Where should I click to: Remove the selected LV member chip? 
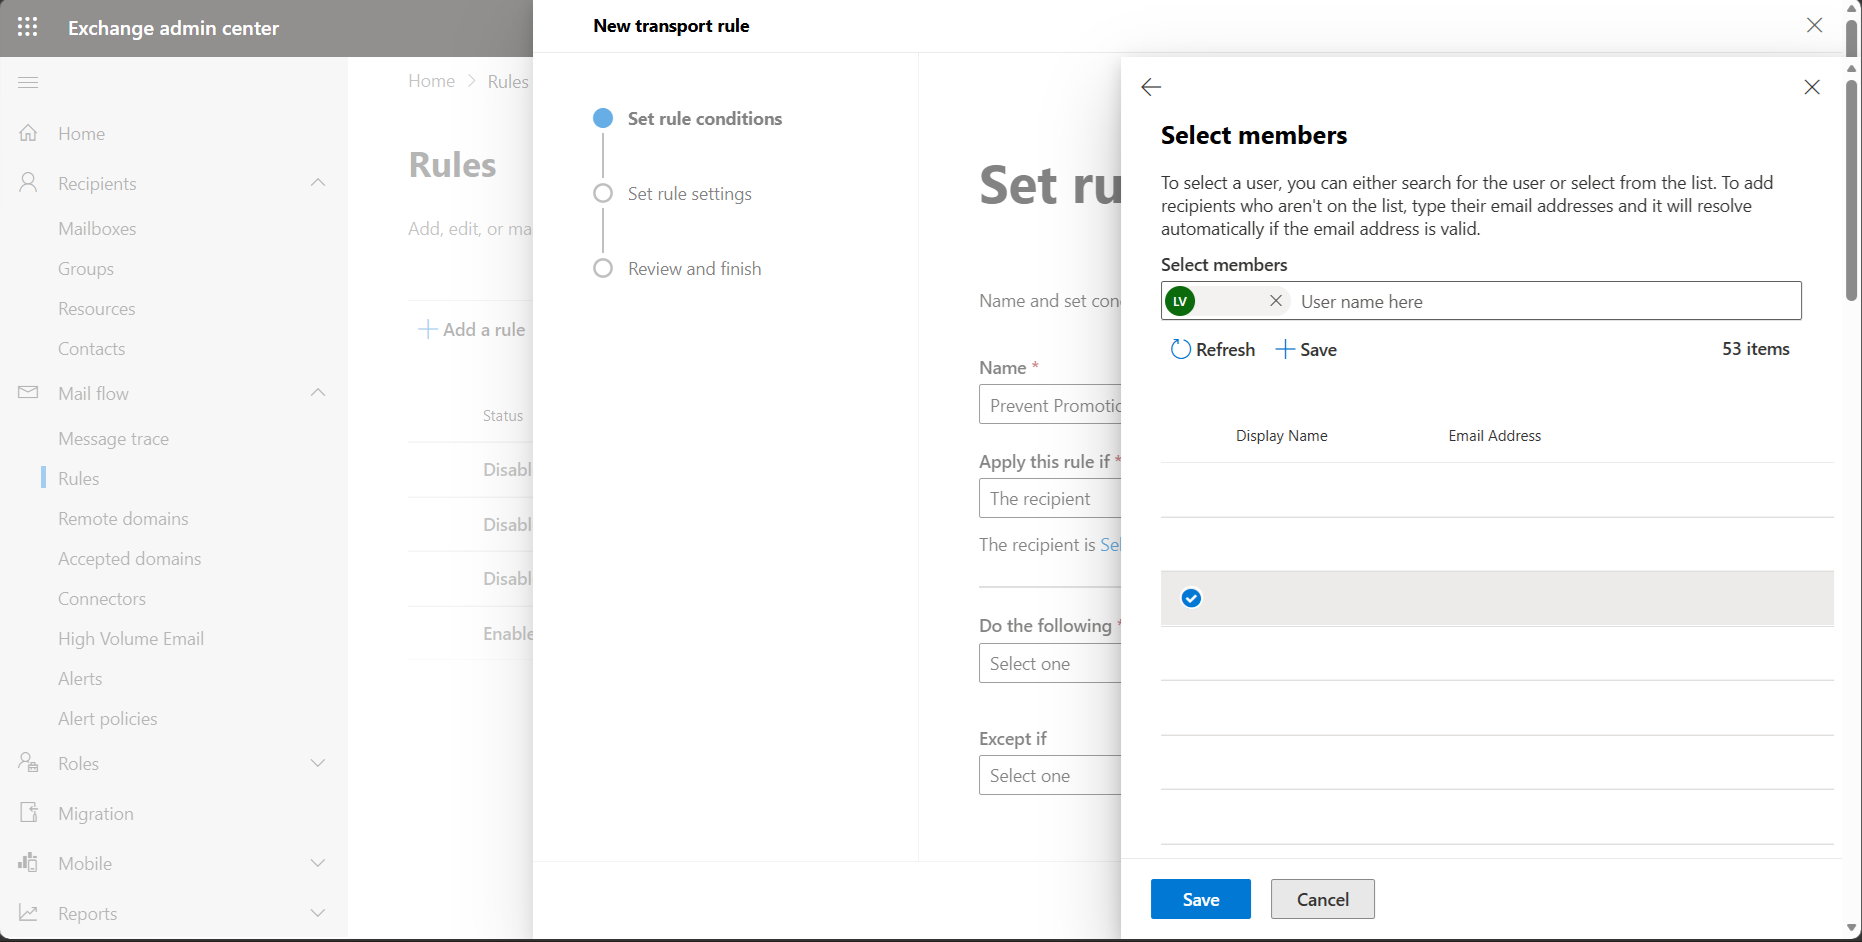[1276, 301]
